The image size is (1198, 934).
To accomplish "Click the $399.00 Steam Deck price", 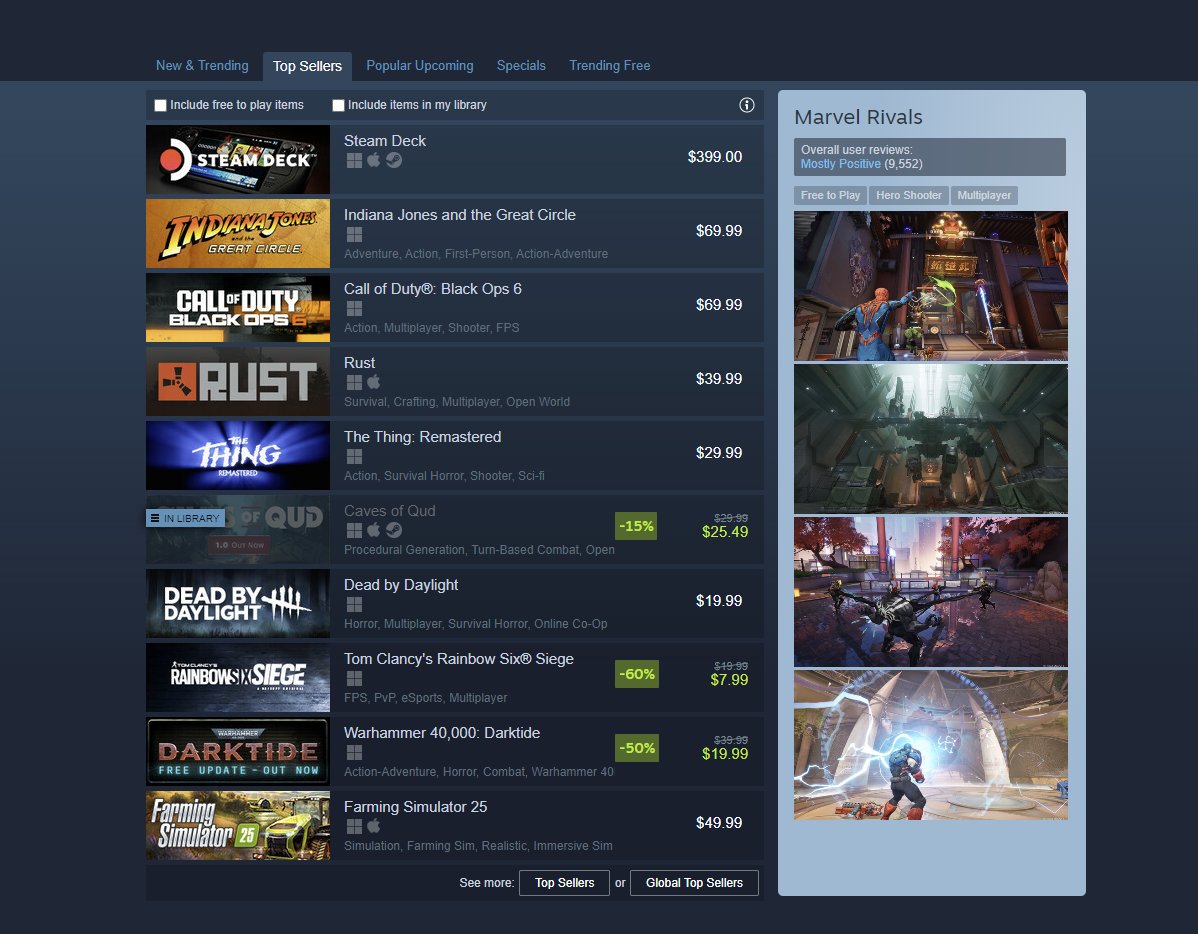I will coord(715,157).
